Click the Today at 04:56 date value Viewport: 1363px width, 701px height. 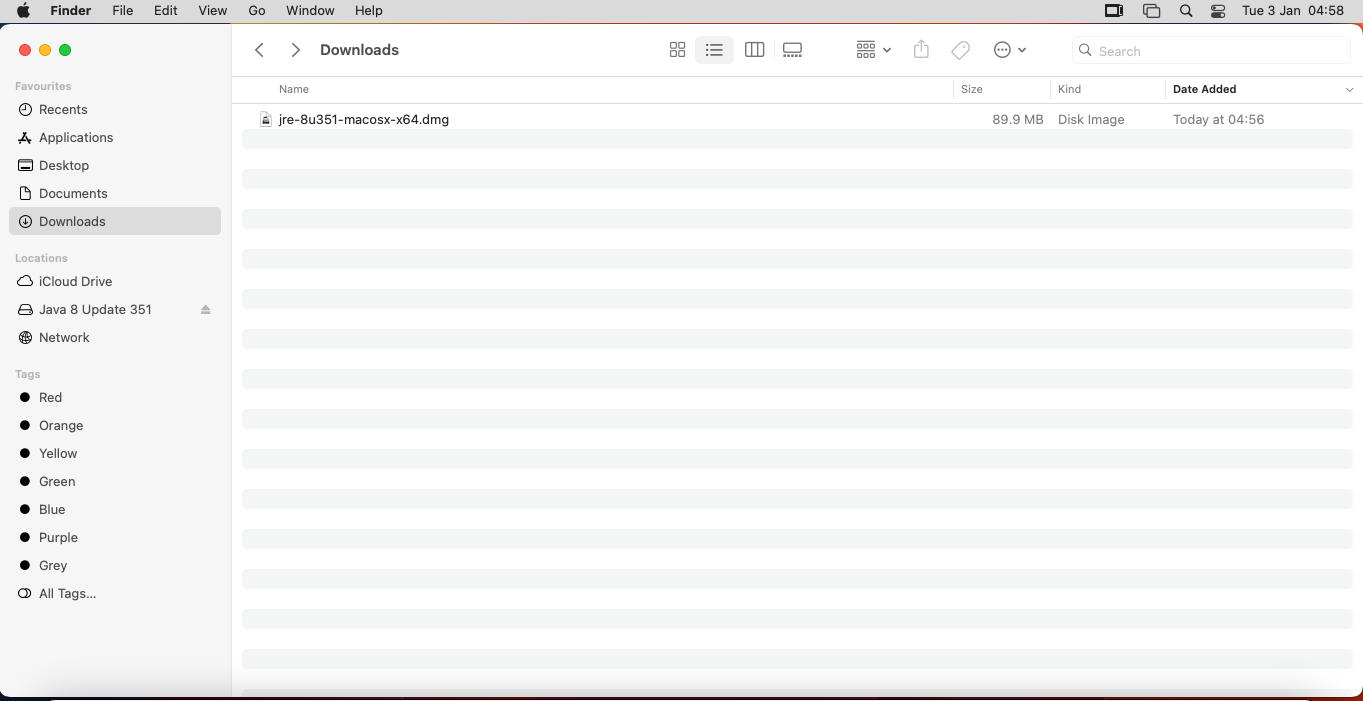[x=1218, y=119]
